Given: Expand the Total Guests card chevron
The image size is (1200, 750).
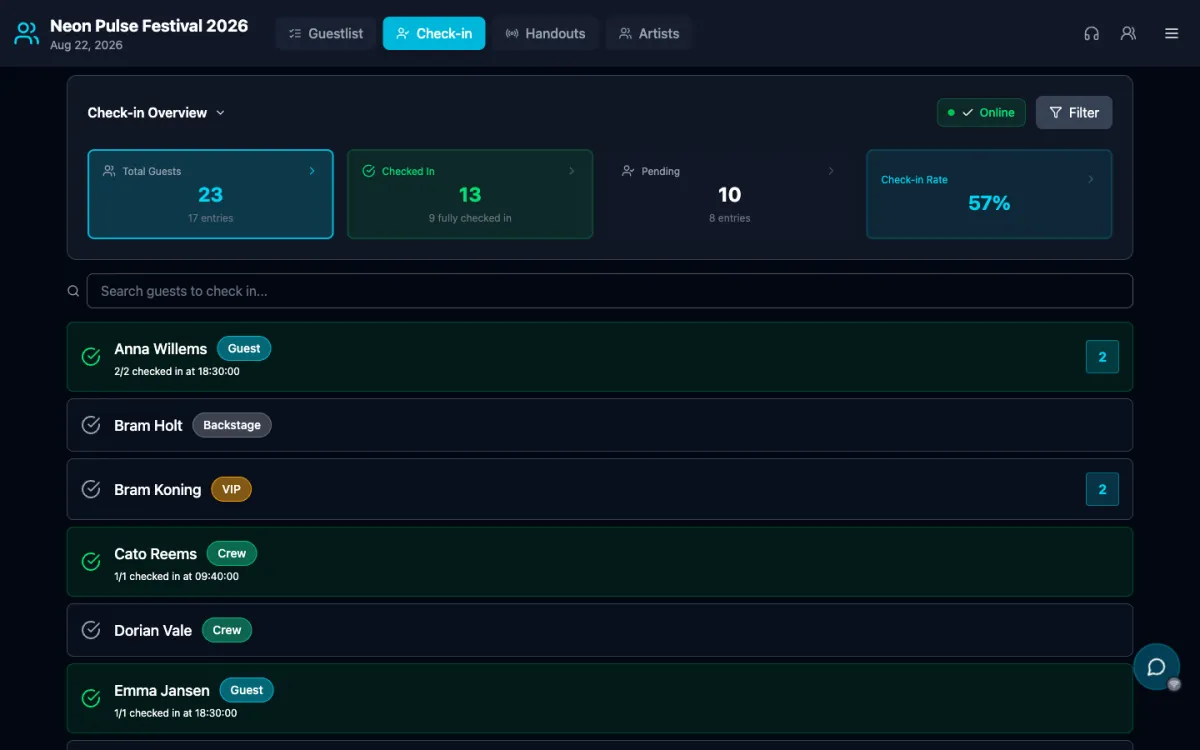Looking at the screenshot, I should click(x=312, y=171).
